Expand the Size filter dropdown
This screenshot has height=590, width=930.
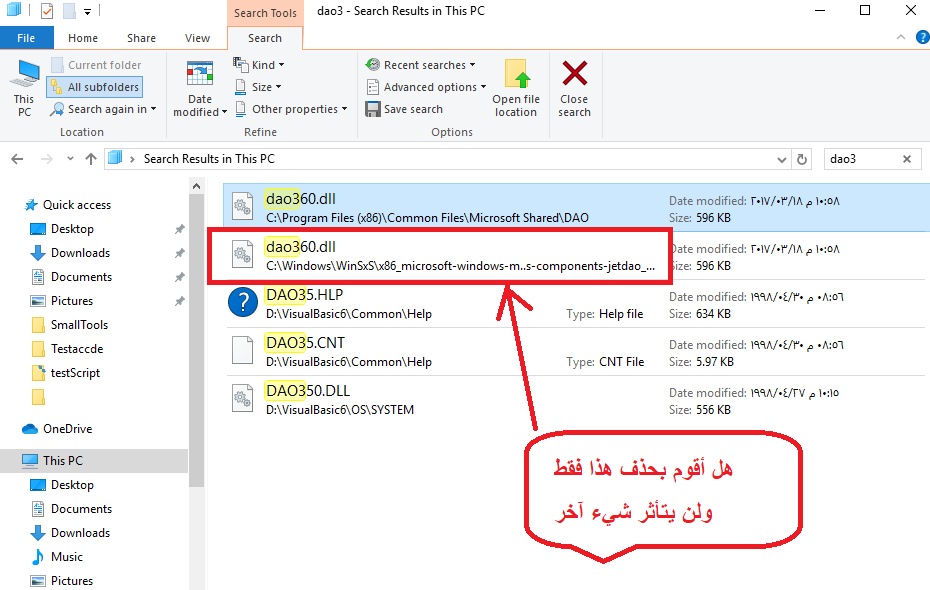coord(258,87)
